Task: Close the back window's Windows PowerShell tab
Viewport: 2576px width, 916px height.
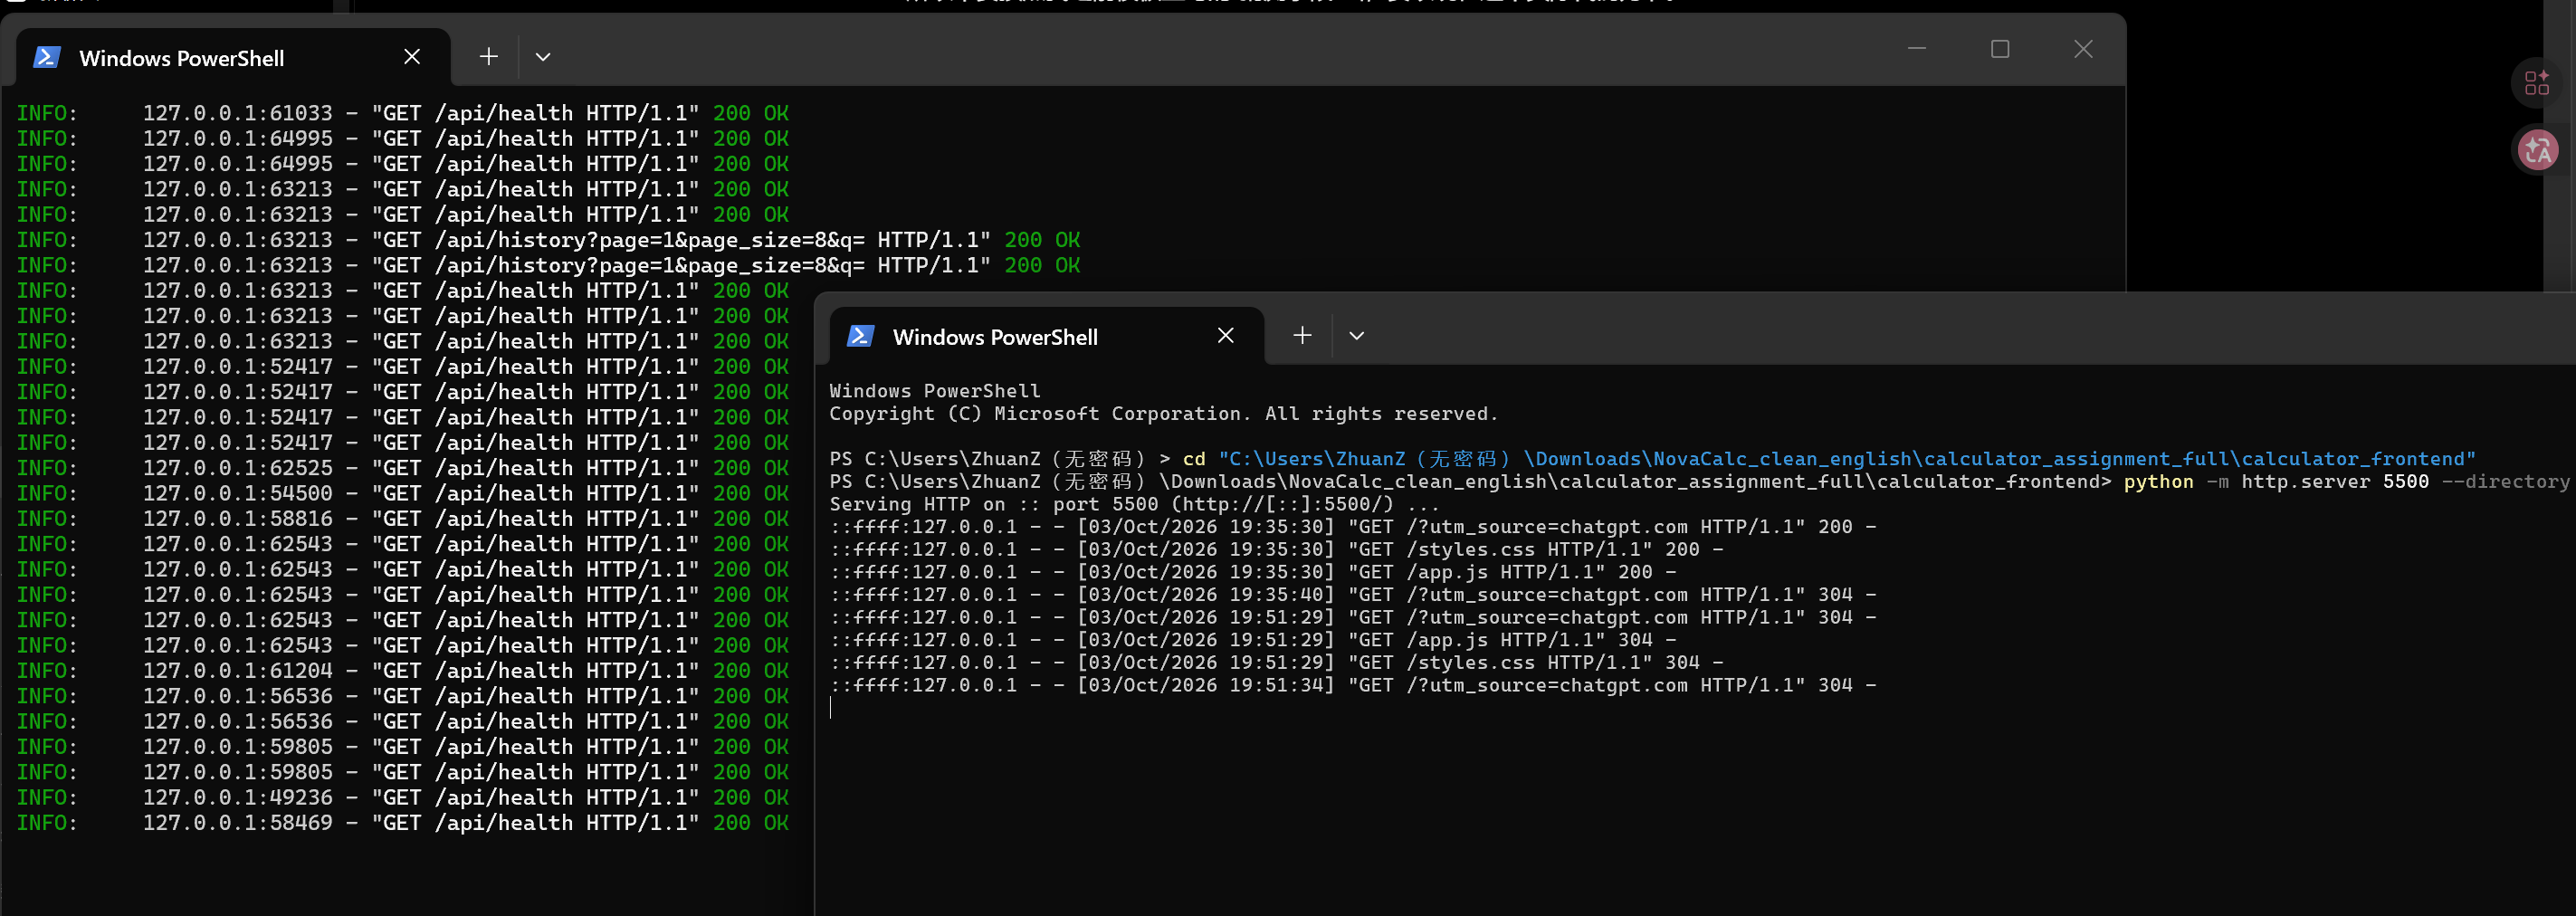Action: point(412,57)
